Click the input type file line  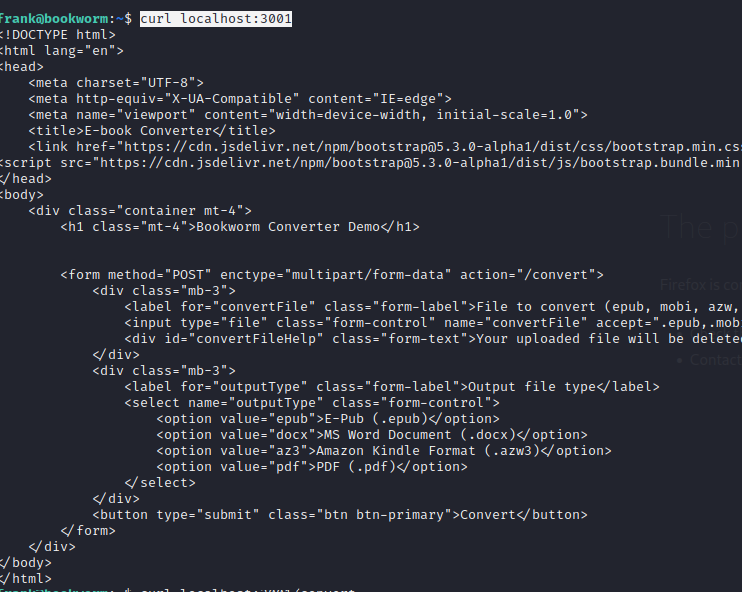433,323
